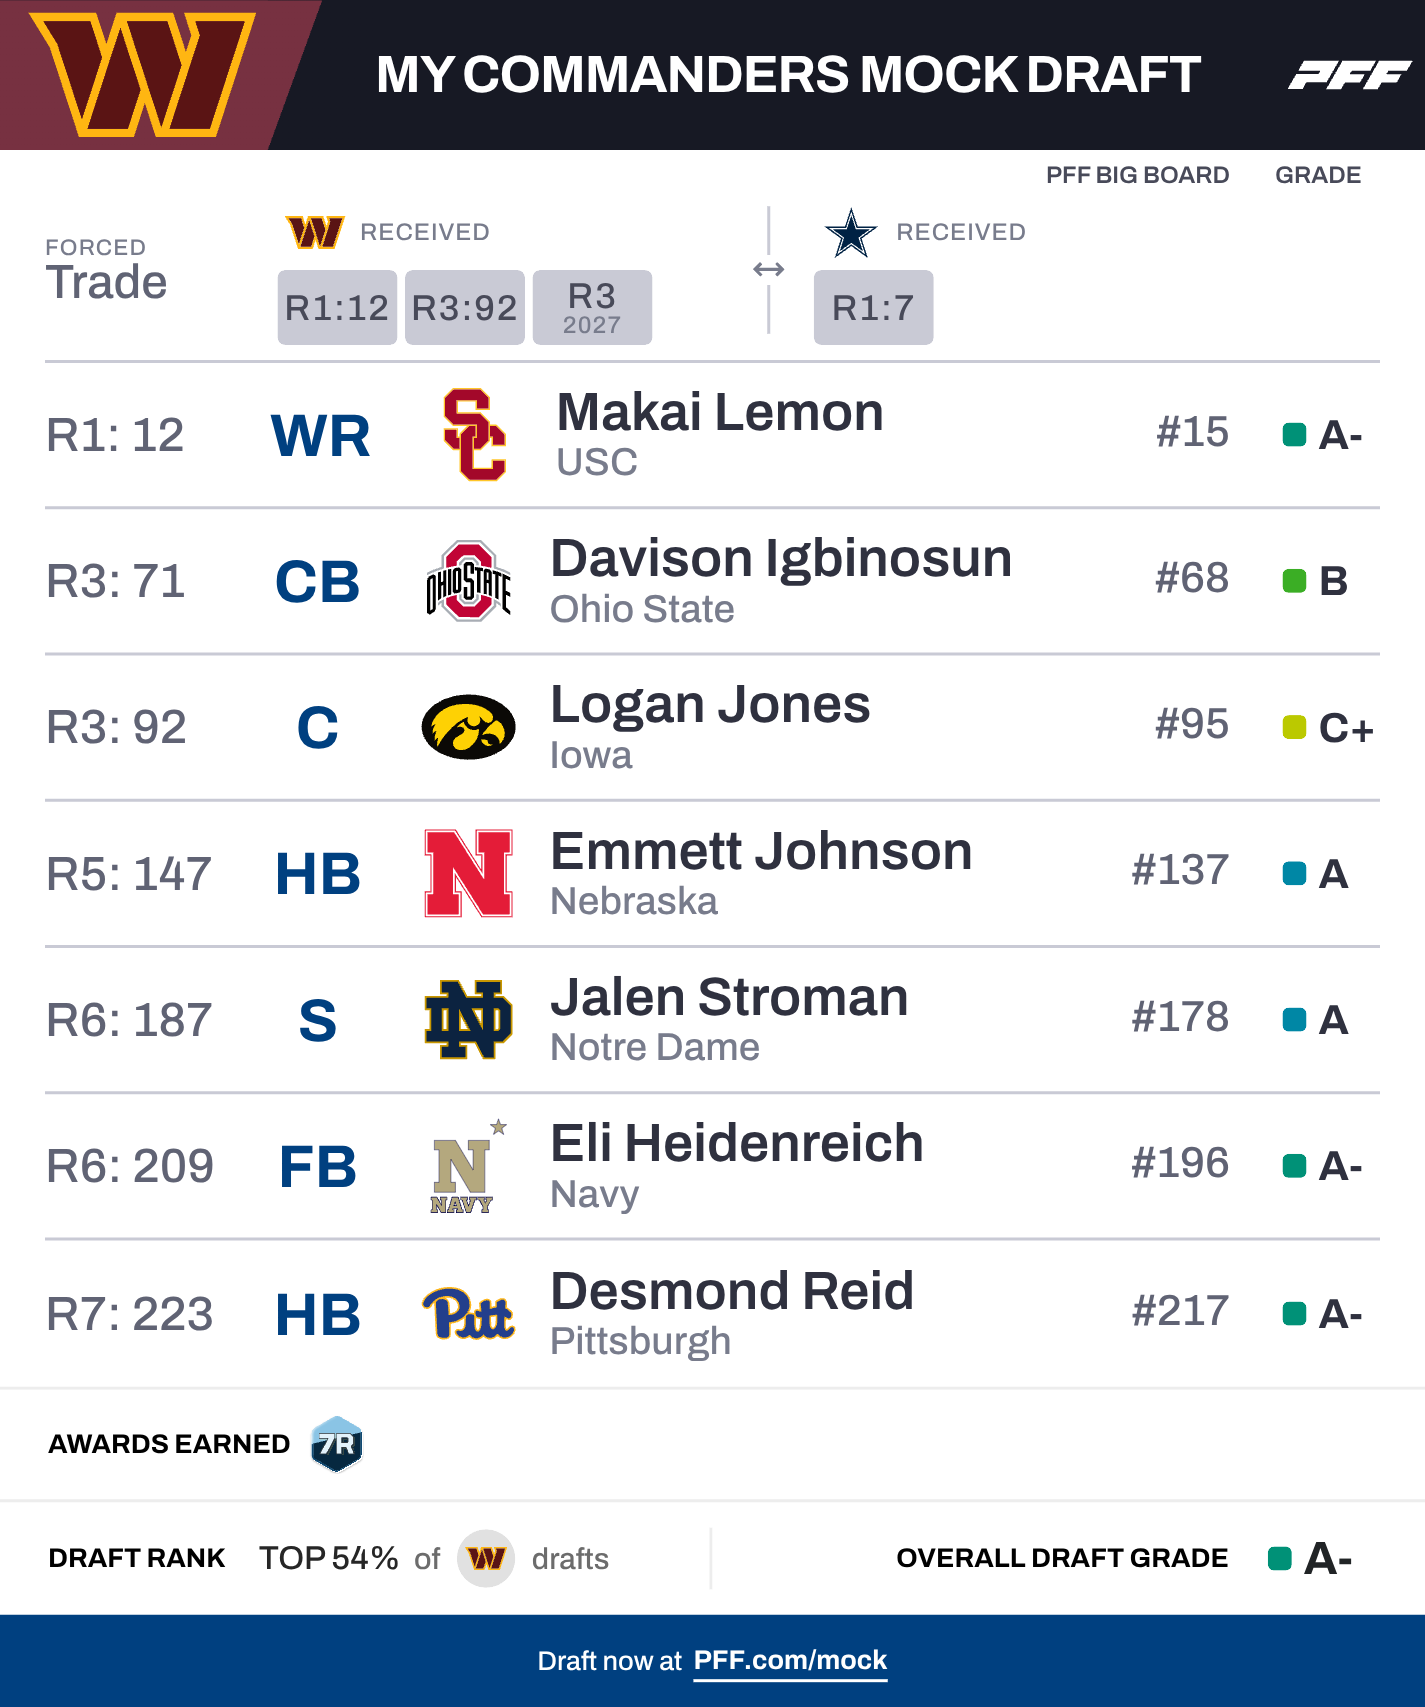Screen dimensions: 1425x1707
Task: Click the Ohio State logo
Action: click(468, 581)
